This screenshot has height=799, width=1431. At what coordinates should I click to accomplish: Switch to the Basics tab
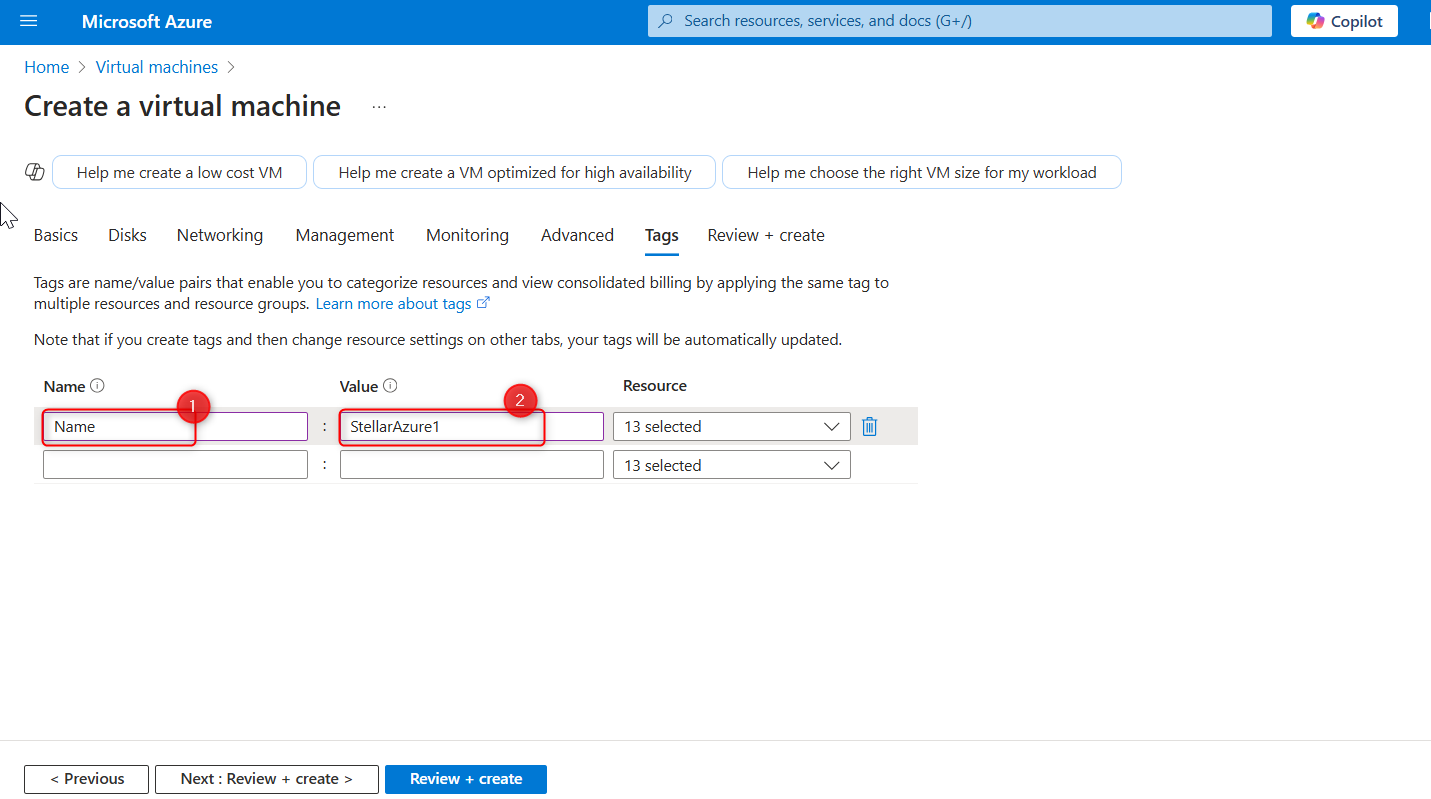click(x=56, y=235)
